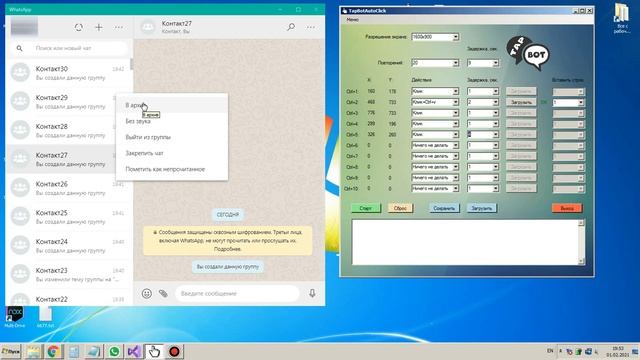Click the TAP BOT logo

point(528,53)
